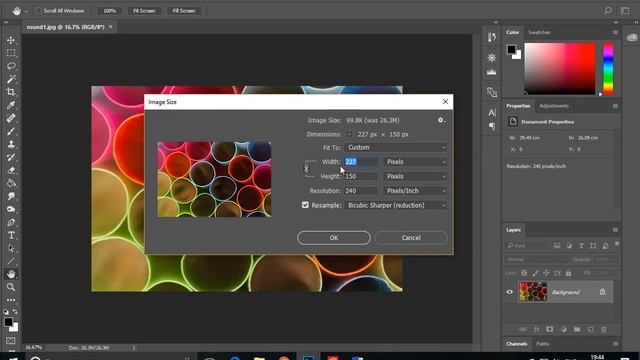This screenshot has height=360, width=640.
Task: Click the hue spectrum strip
Action: (608, 69)
